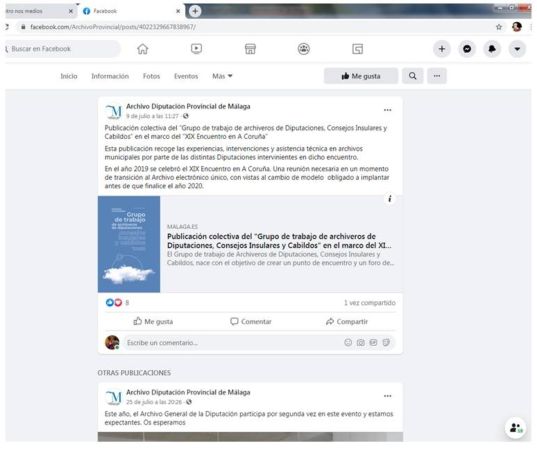Open the Gaming icon in top navigation

(357, 49)
